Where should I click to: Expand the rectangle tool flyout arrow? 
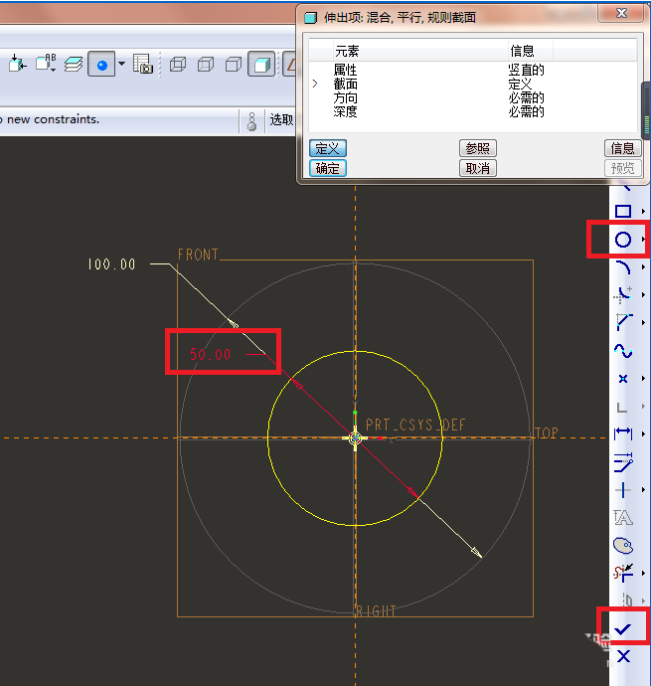click(x=642, y=211)
